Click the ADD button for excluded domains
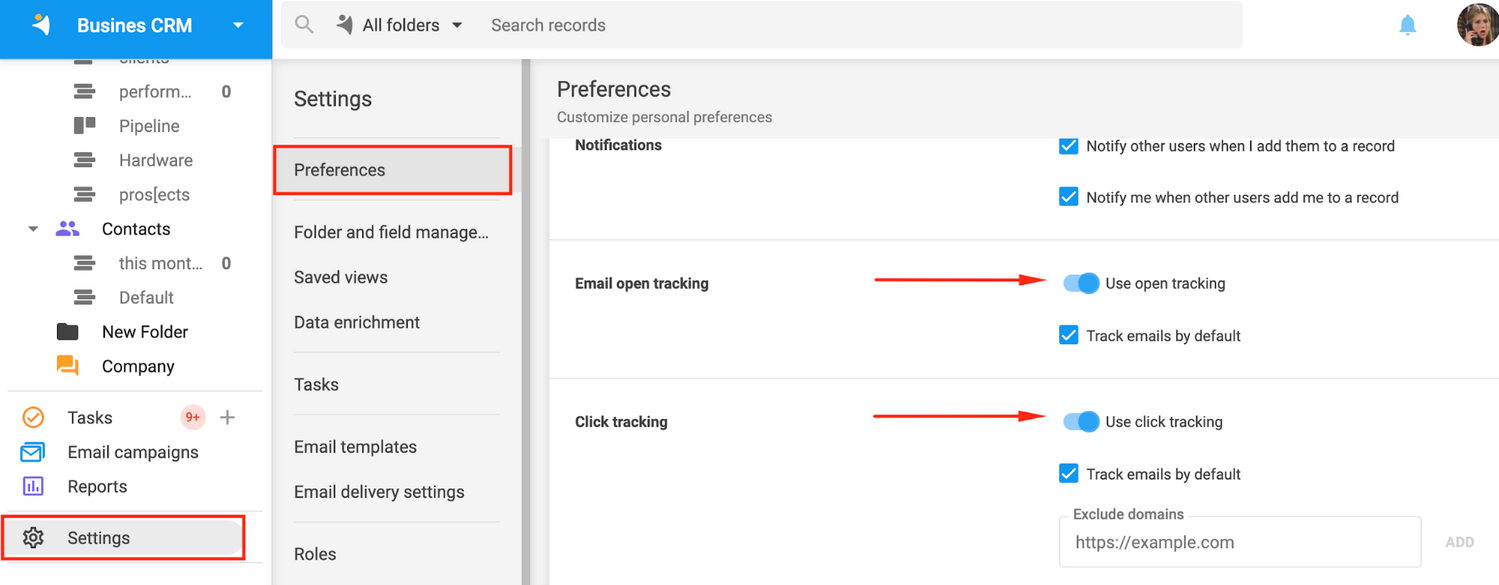 (x=1459, y=542)
